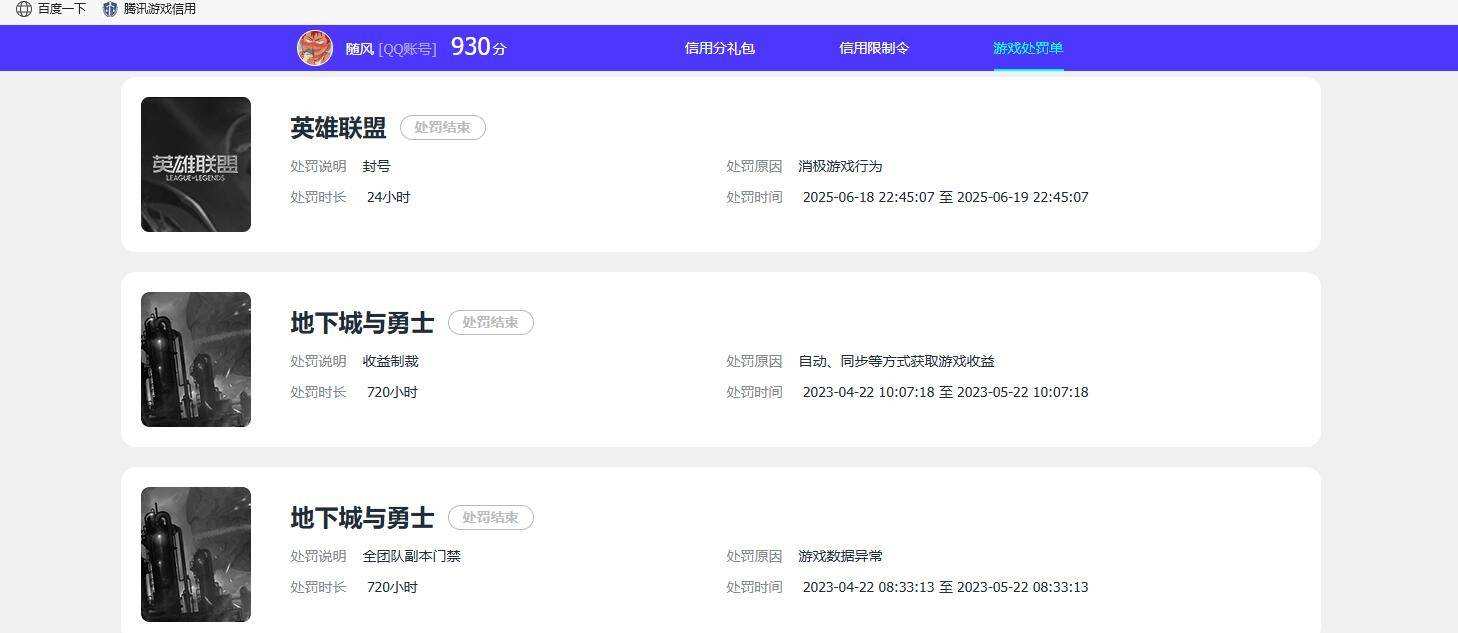Click 720小时 duration in 收益制裁 card

[392, 393]
